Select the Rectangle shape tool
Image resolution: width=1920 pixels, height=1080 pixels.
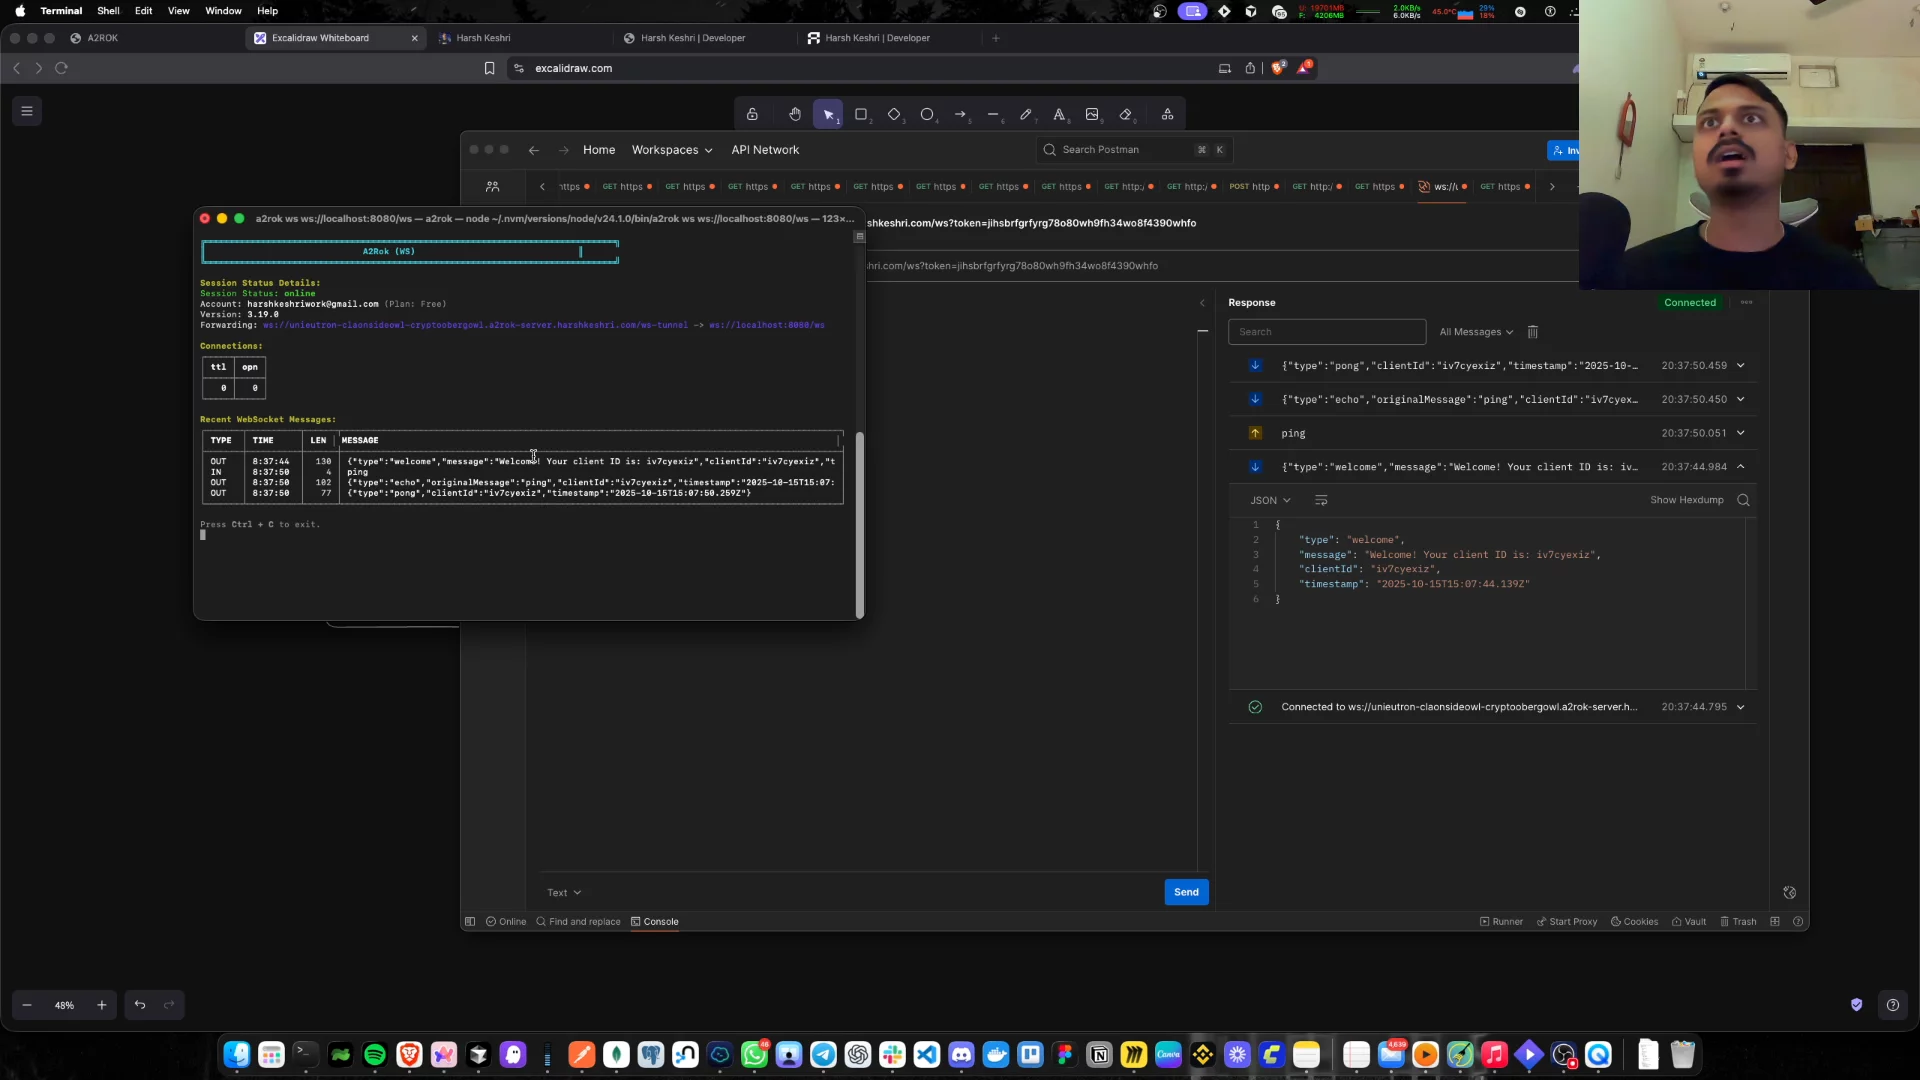click(861, 114)
